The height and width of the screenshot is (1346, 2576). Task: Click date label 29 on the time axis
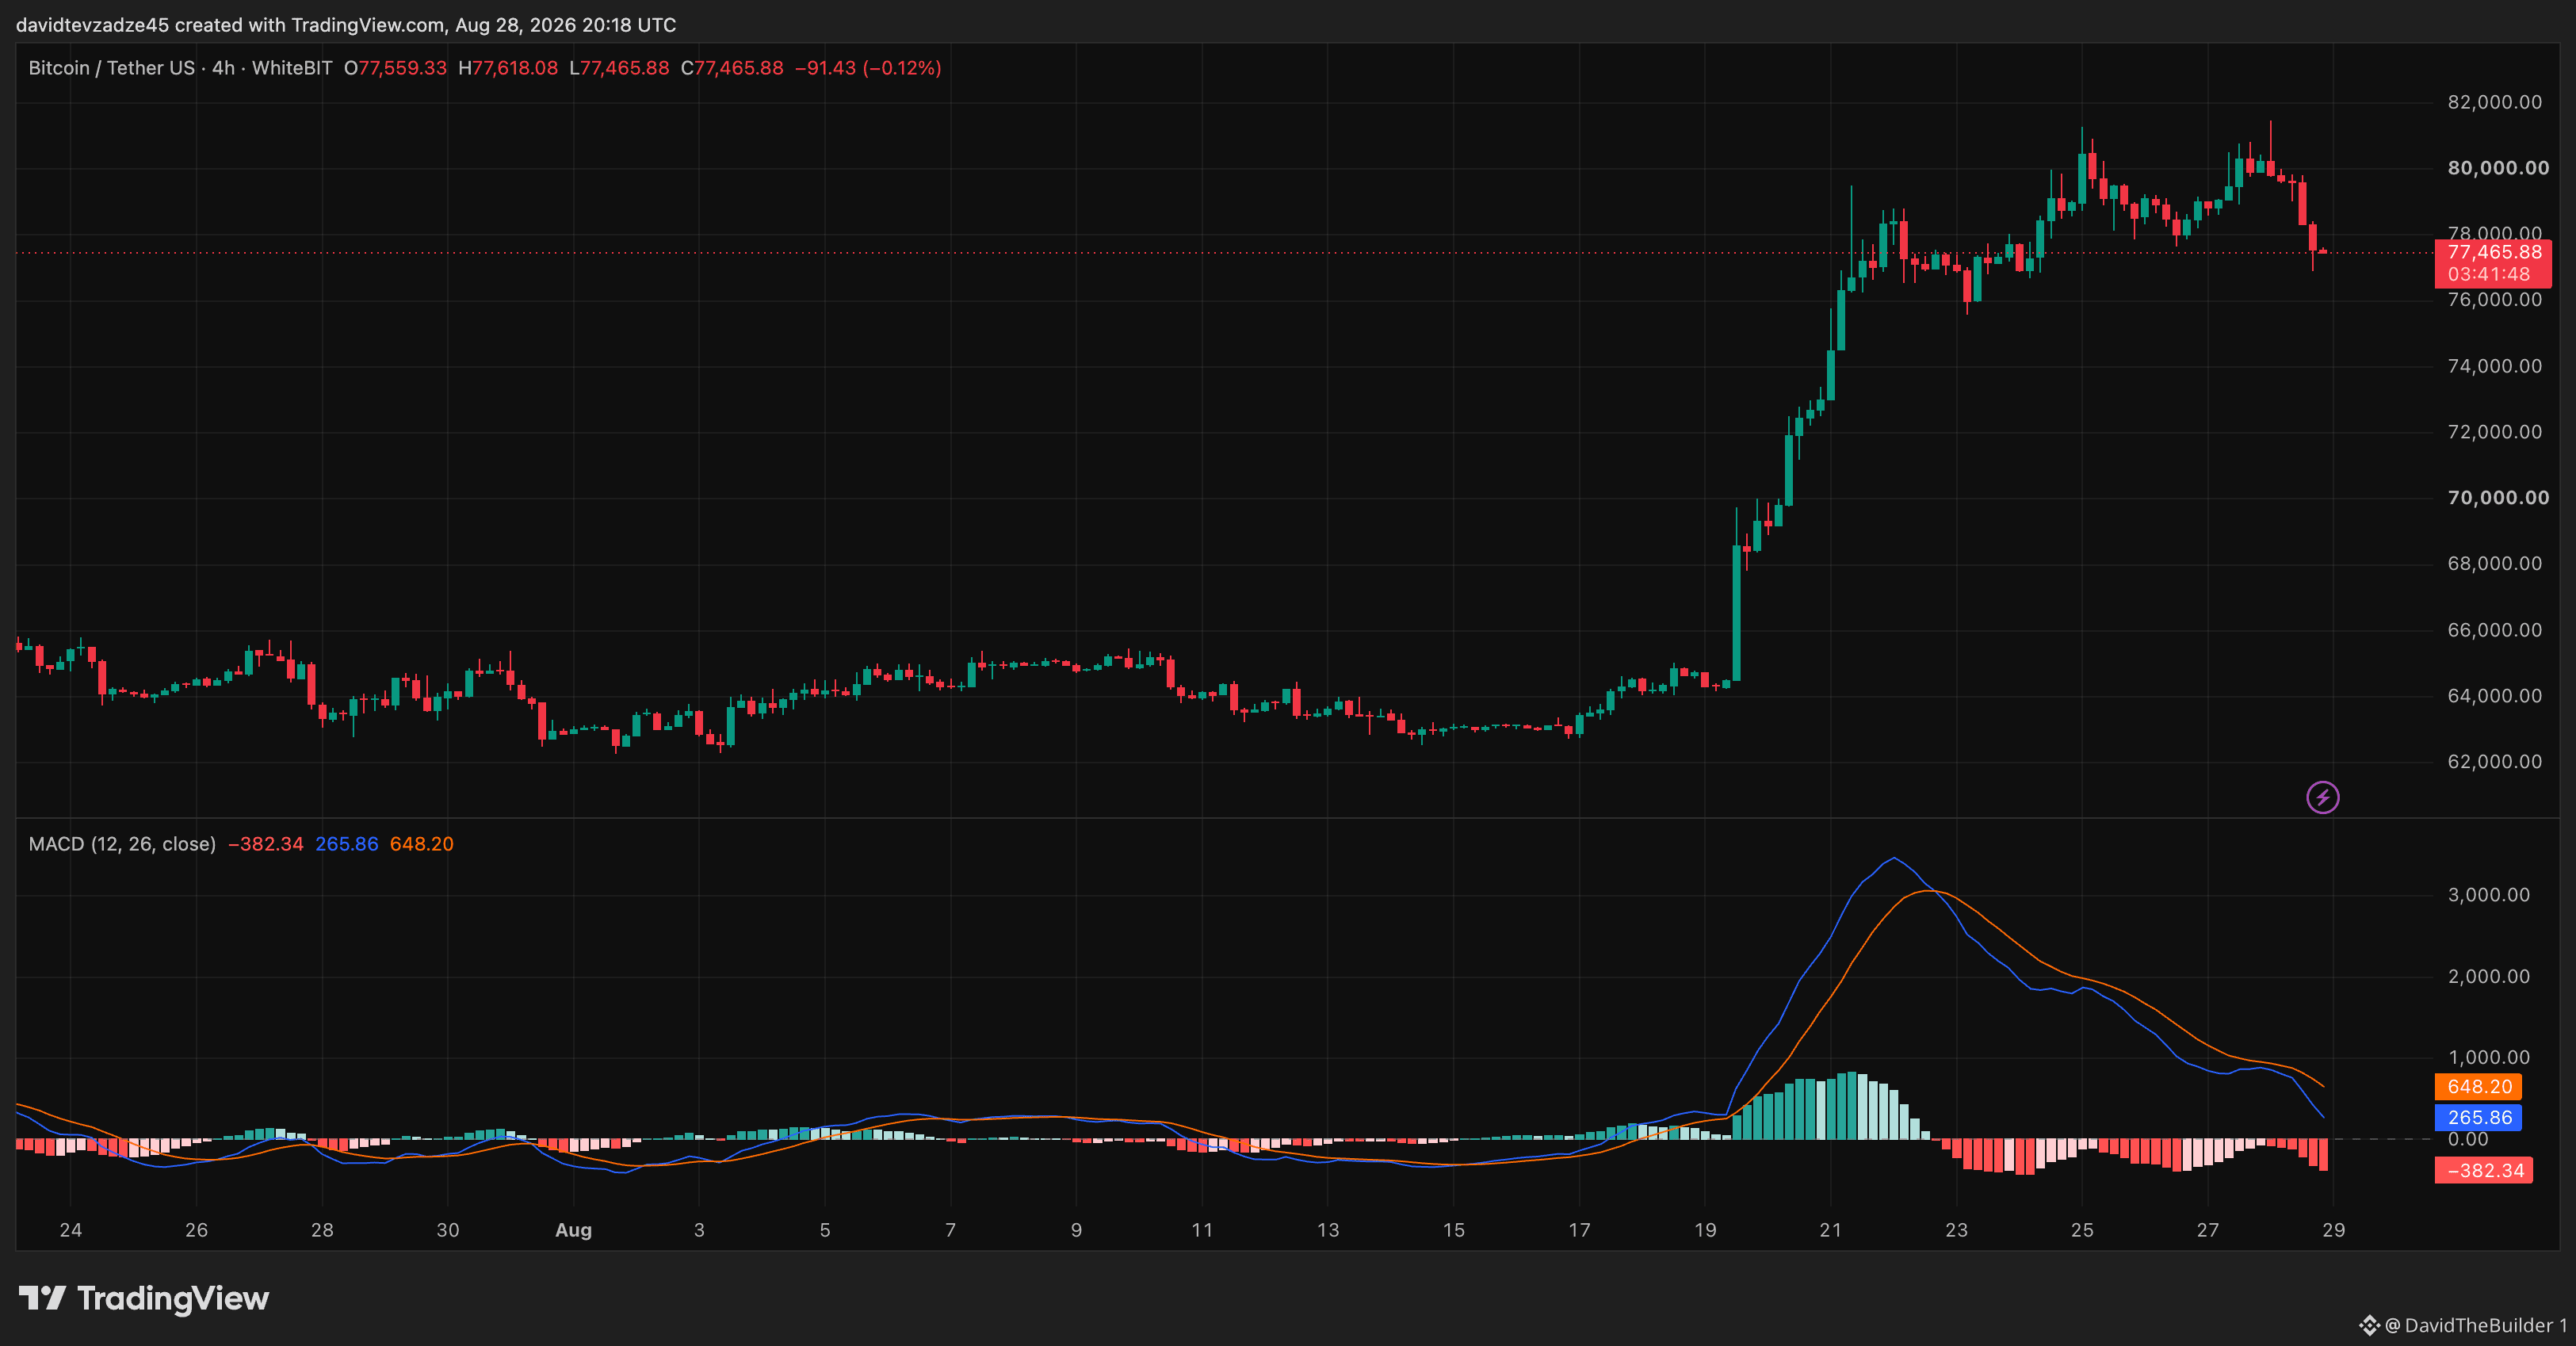coord(2333,1230)
